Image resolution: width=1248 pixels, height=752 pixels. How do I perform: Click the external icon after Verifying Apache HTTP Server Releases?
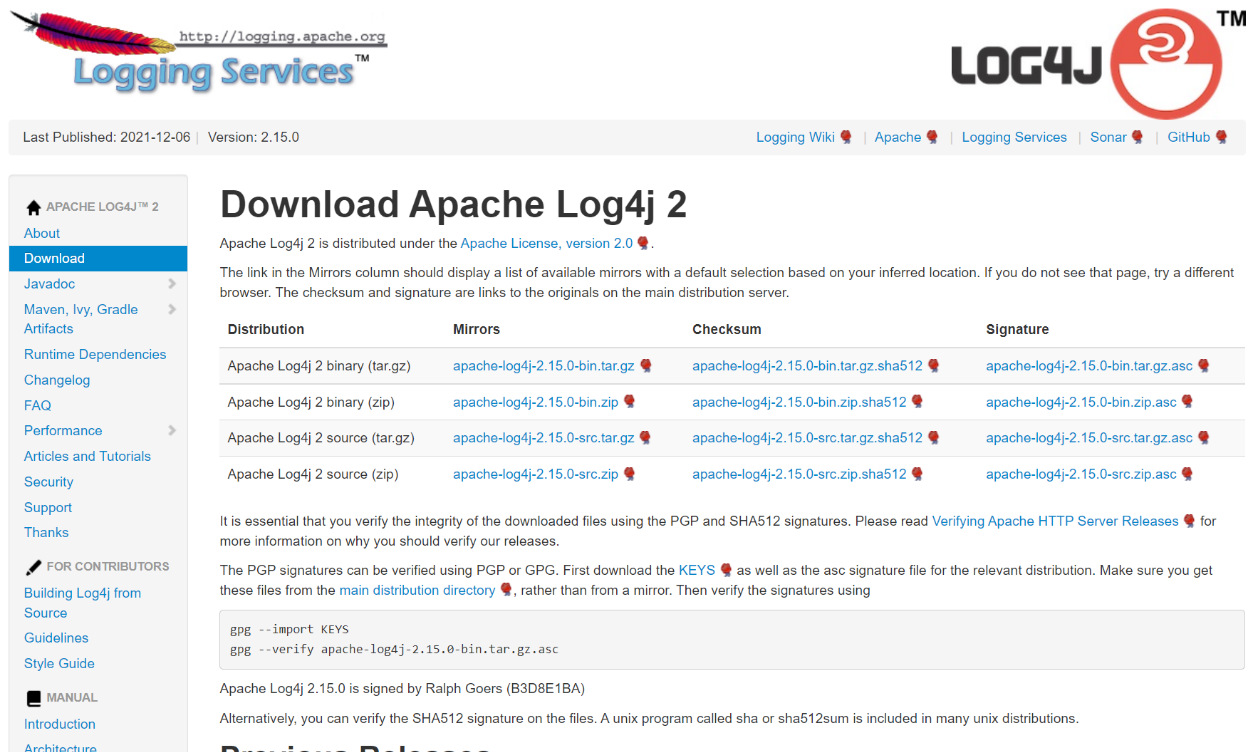coord(1189,521)
